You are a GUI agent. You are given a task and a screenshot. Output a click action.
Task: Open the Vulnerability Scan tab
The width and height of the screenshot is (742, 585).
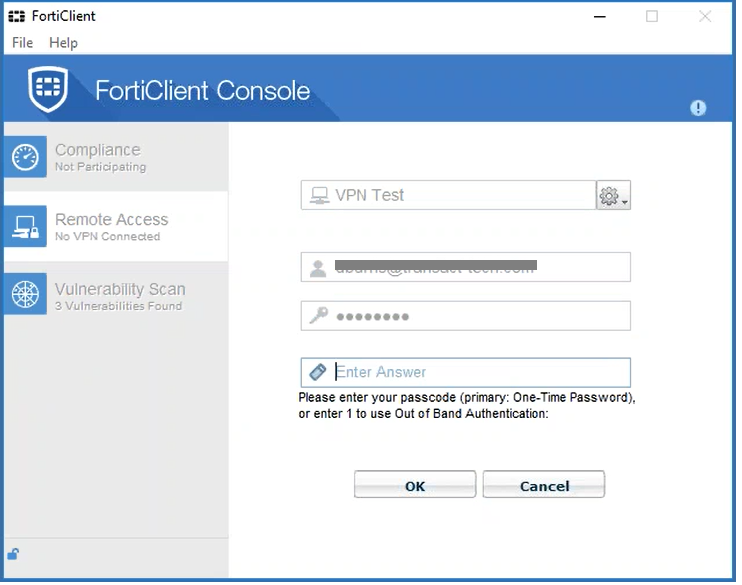[x=116, y=294]
